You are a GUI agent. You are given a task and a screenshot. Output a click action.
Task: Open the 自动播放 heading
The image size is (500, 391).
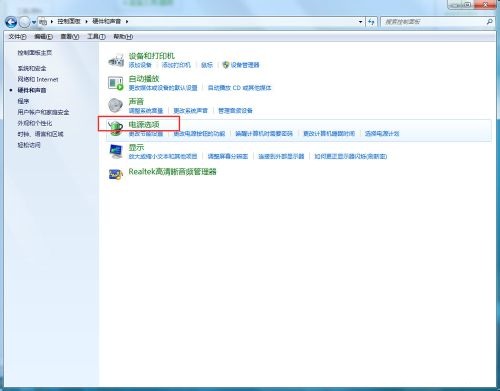pos(144,79)
